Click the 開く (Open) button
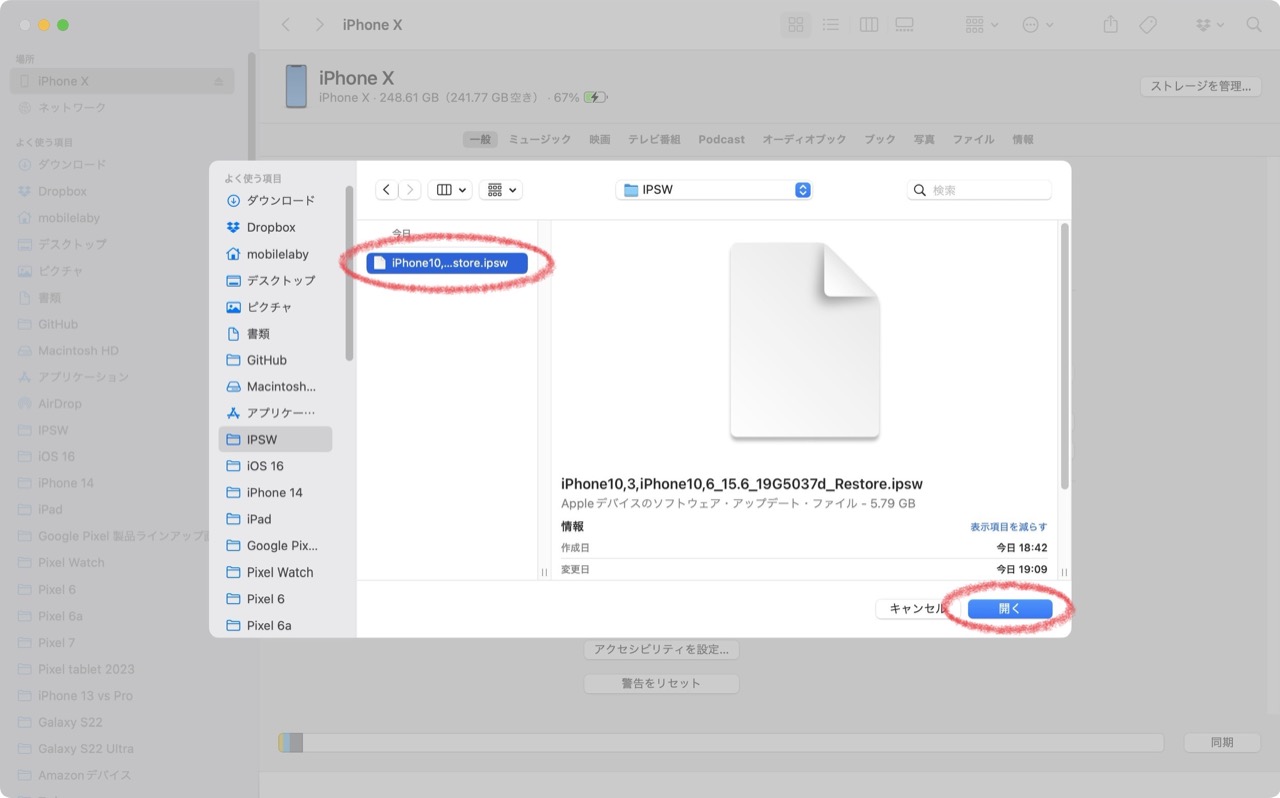Image resolution: width=1280 pixels, height=798 pixels. click(1010, 609)
